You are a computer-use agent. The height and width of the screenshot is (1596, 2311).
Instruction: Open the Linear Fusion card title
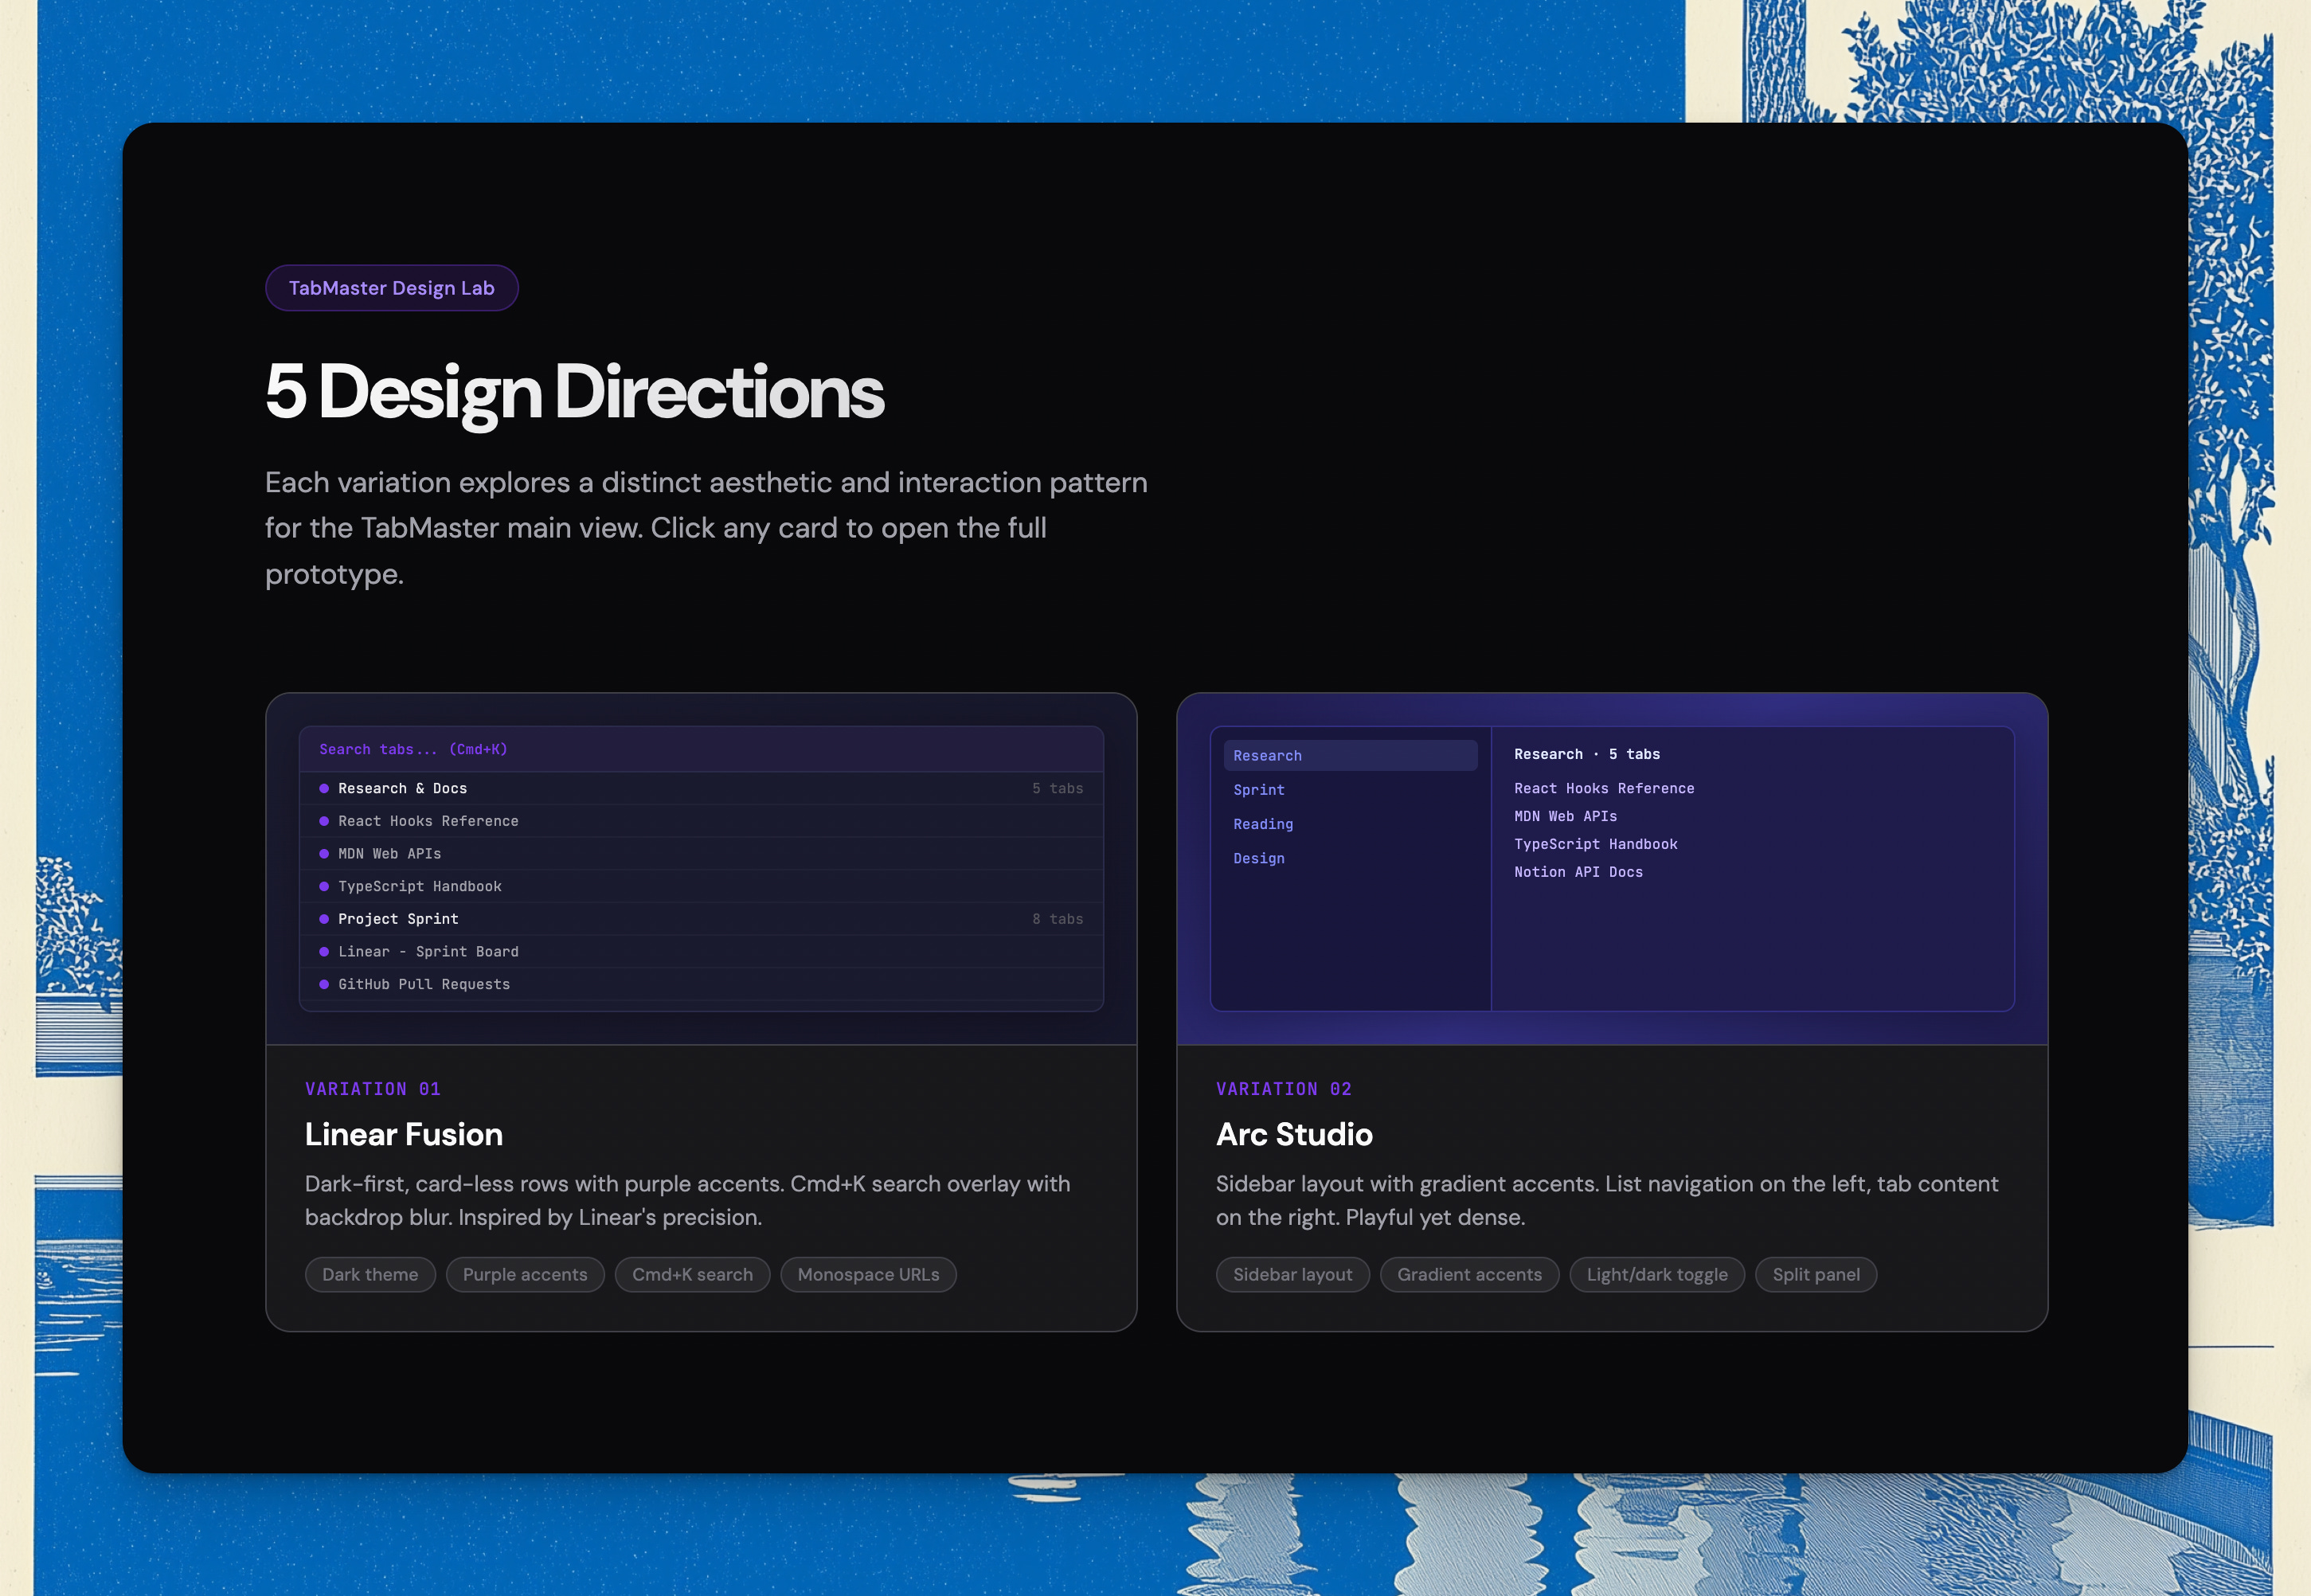pos(403,1134)
